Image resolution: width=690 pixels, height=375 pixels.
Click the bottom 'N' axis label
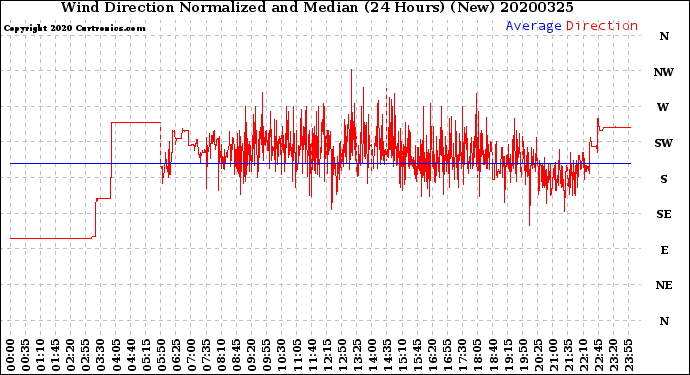[x=664, y=321]
